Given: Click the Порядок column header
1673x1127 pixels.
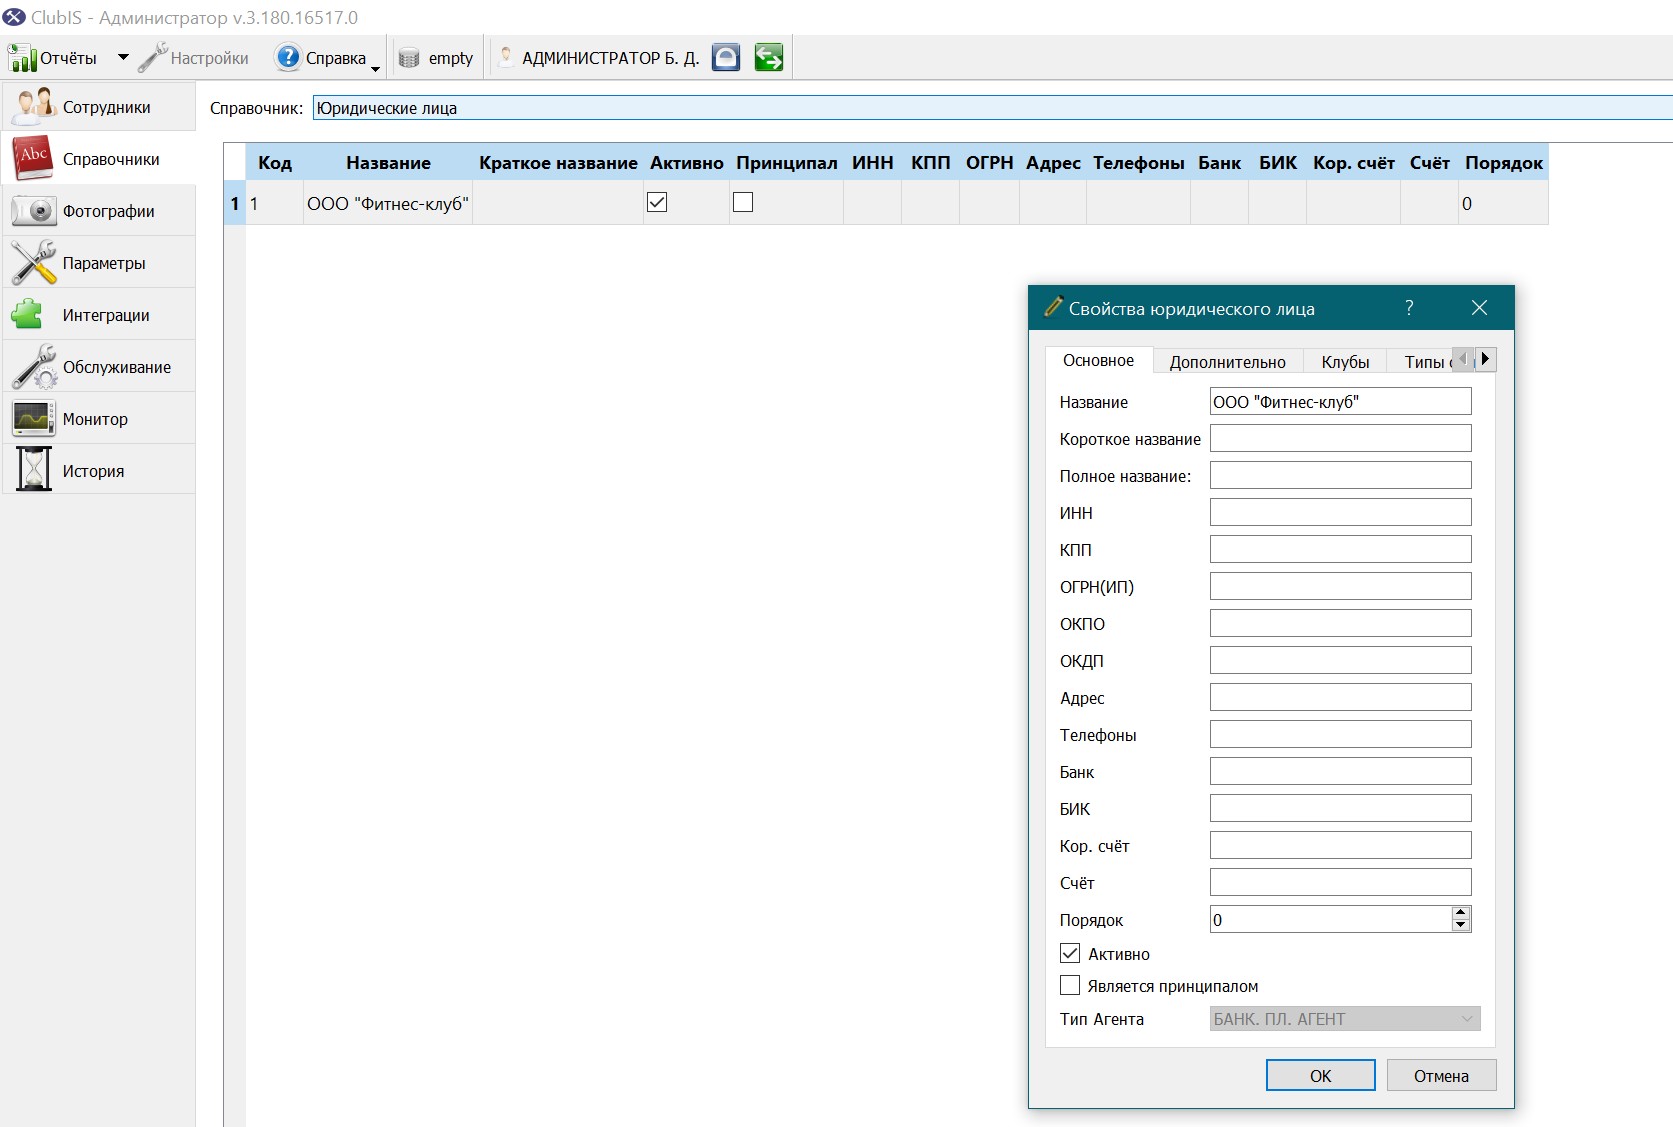Looking at the screenshot, I should click(x=1503, y=163).
